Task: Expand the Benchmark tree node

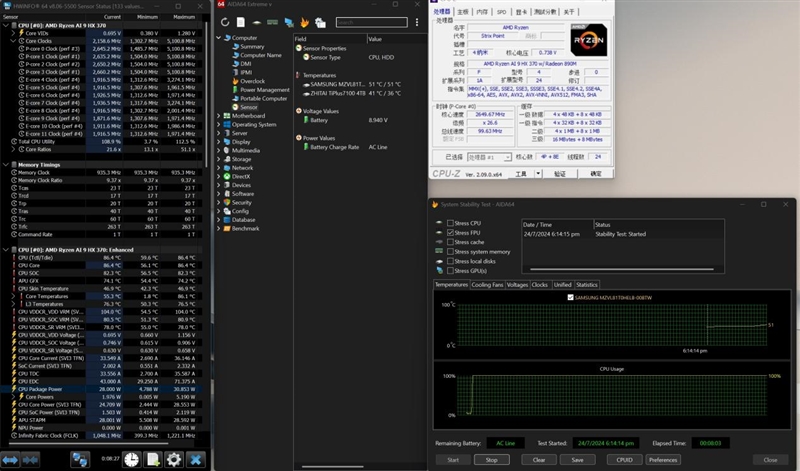Action: [x=218, y=229]
